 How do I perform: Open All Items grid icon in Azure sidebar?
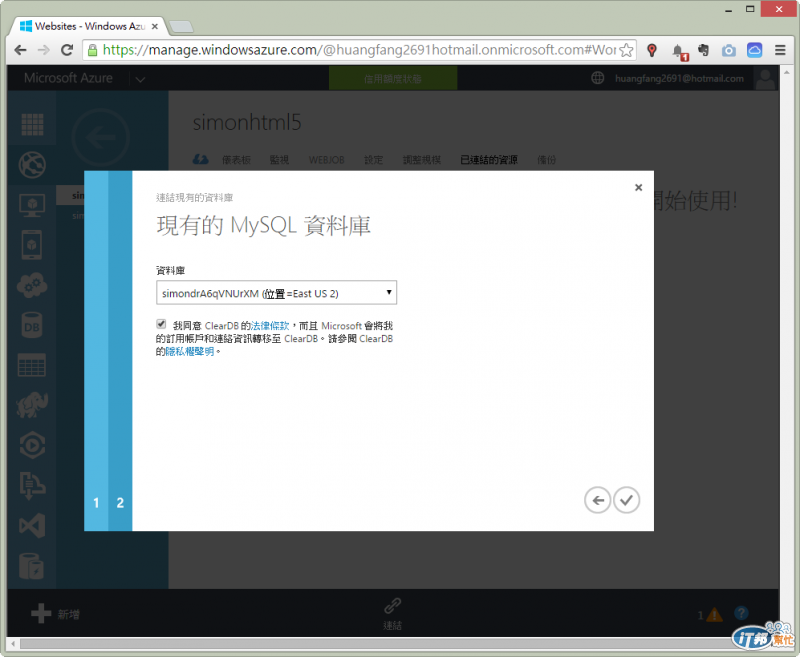[32, 124]
